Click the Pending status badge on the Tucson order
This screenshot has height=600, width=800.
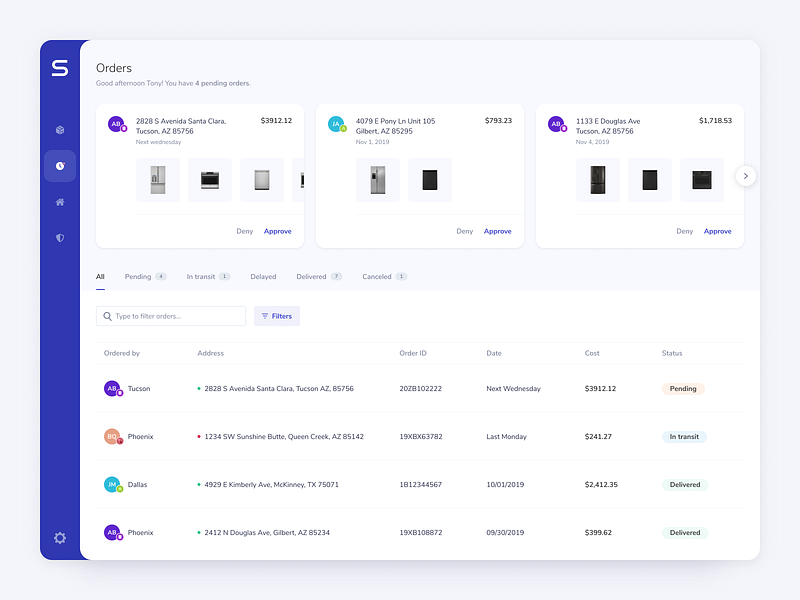coord(682,388)
